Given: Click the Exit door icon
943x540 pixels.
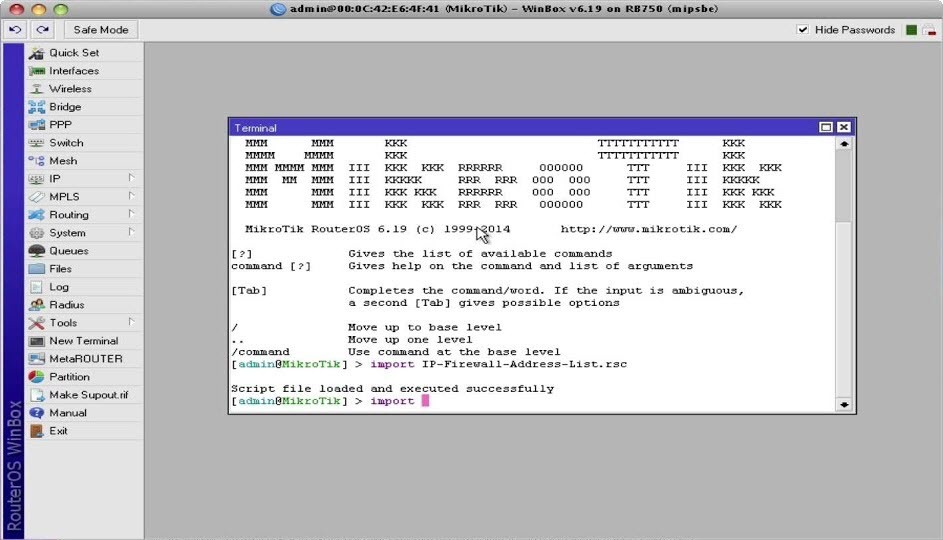Looking at the screenshot, I should [x=37, y=431].
